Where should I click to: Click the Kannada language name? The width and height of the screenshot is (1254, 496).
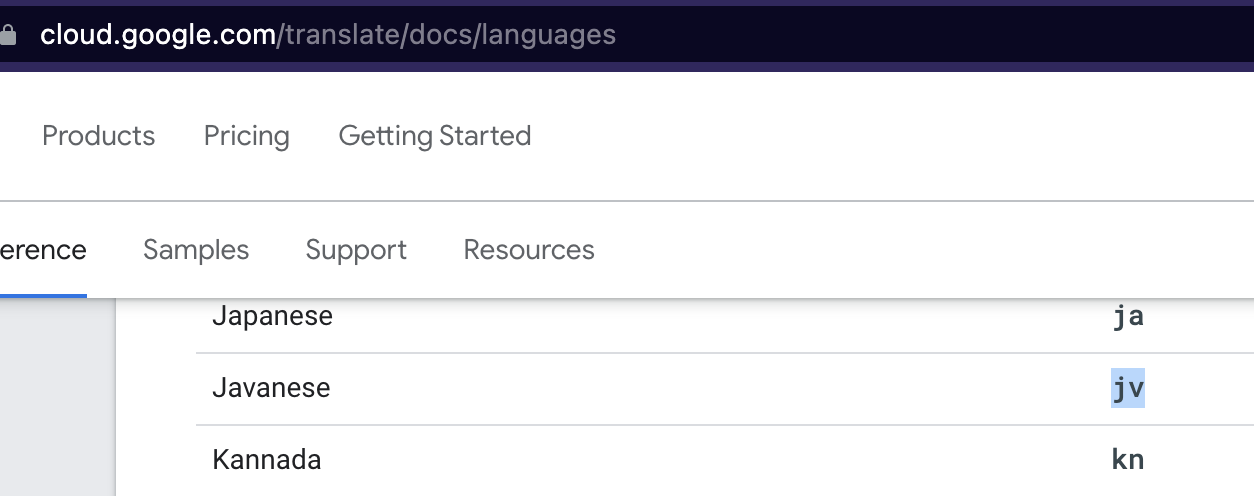[x=267, y=460]
